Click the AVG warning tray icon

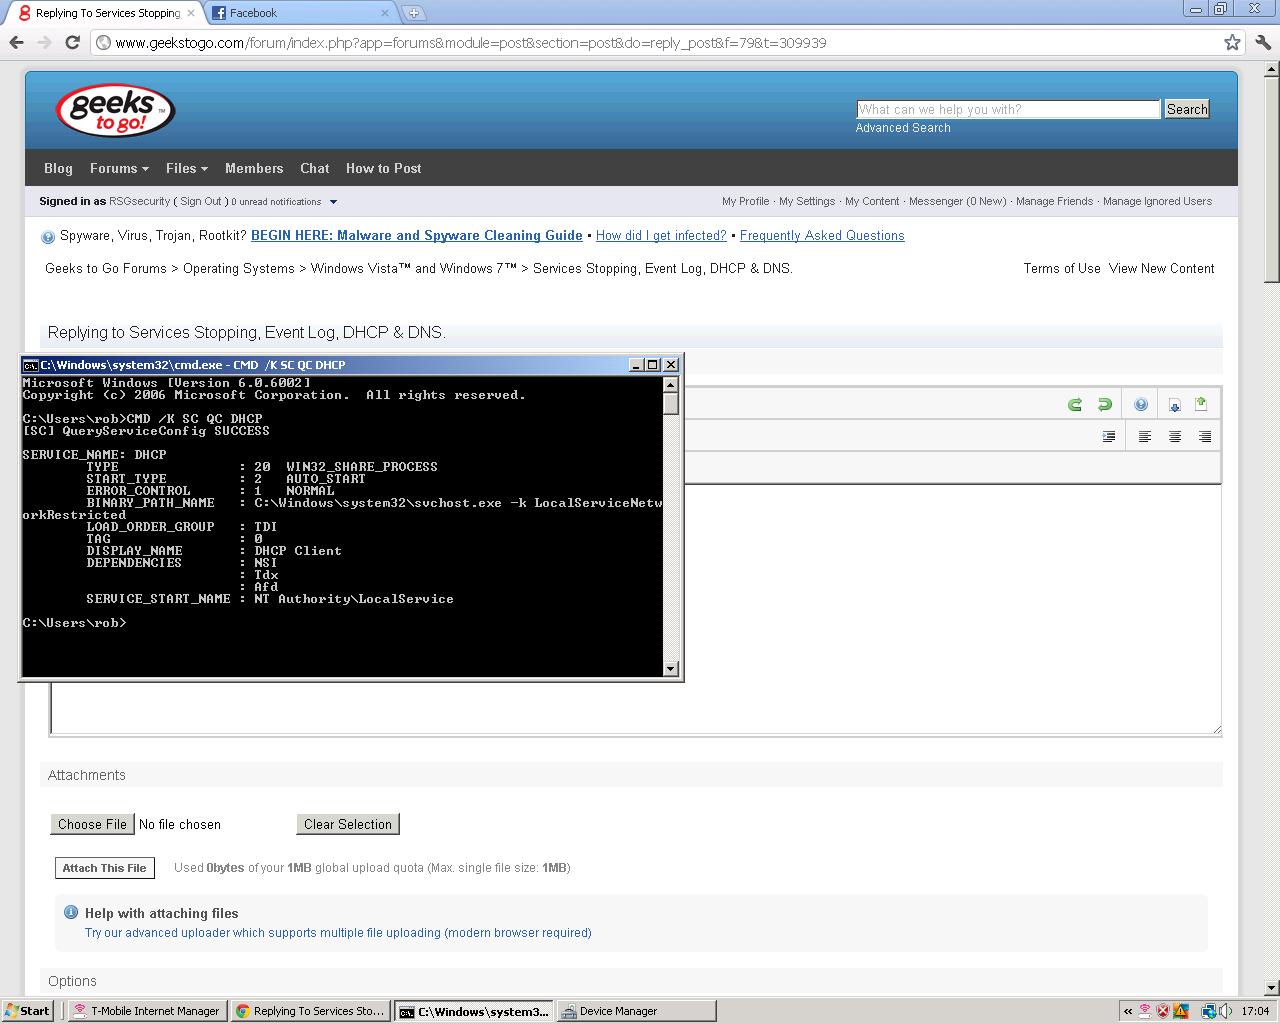click(1181, 1011)
